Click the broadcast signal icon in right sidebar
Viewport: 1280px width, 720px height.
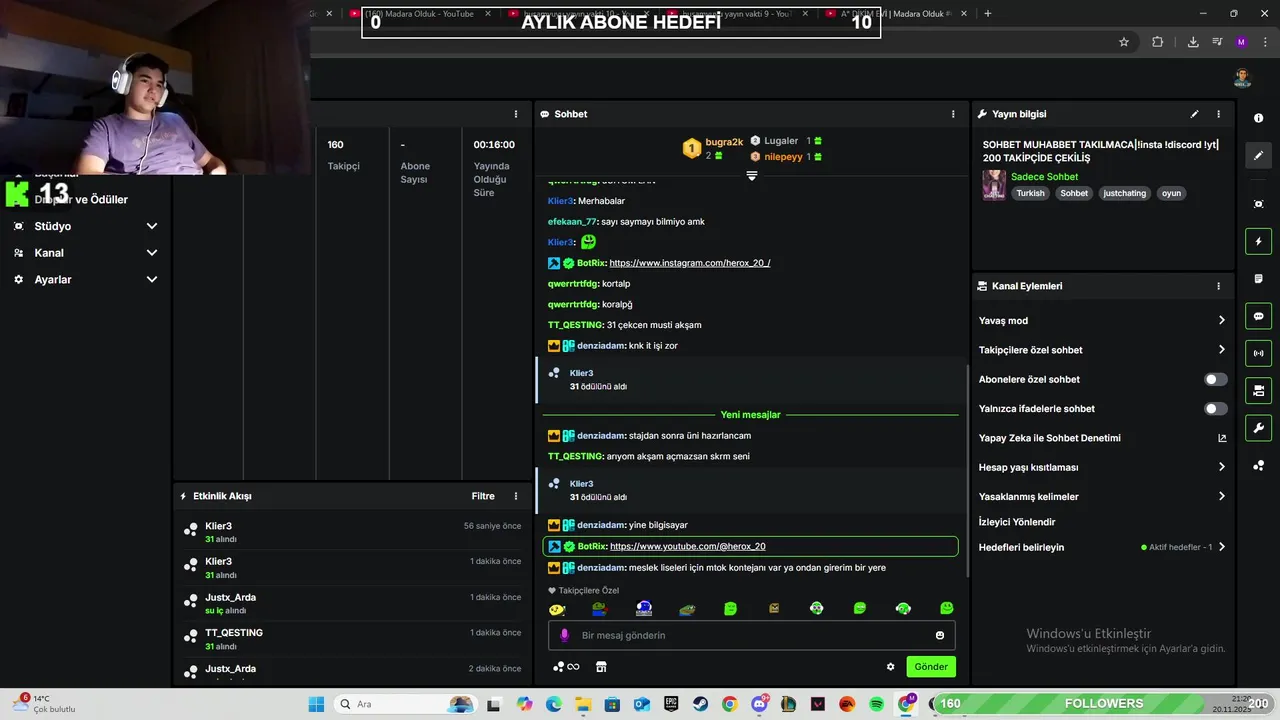point(1258,353)
